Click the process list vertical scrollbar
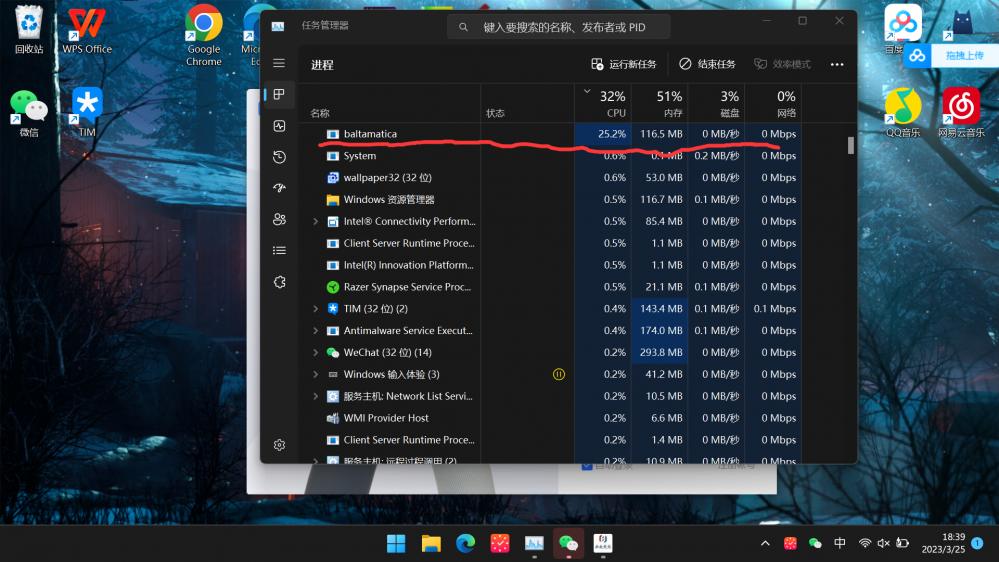This screenshot has height=562, width=999. click(x=851, y=146)
